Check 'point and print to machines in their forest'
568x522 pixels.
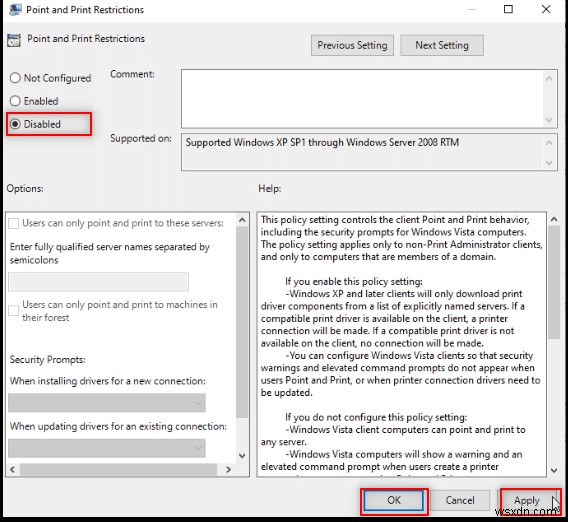click(x=13, y=310)
